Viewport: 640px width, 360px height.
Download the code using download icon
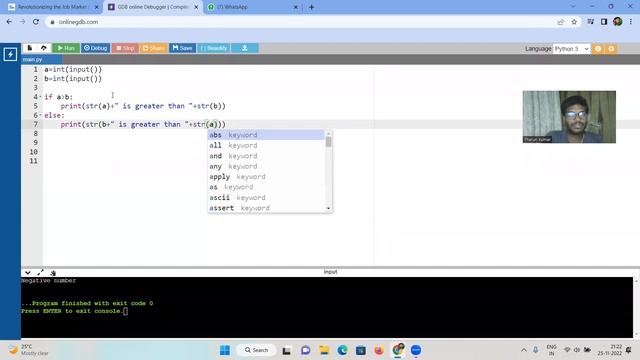[x=244, y=48]
